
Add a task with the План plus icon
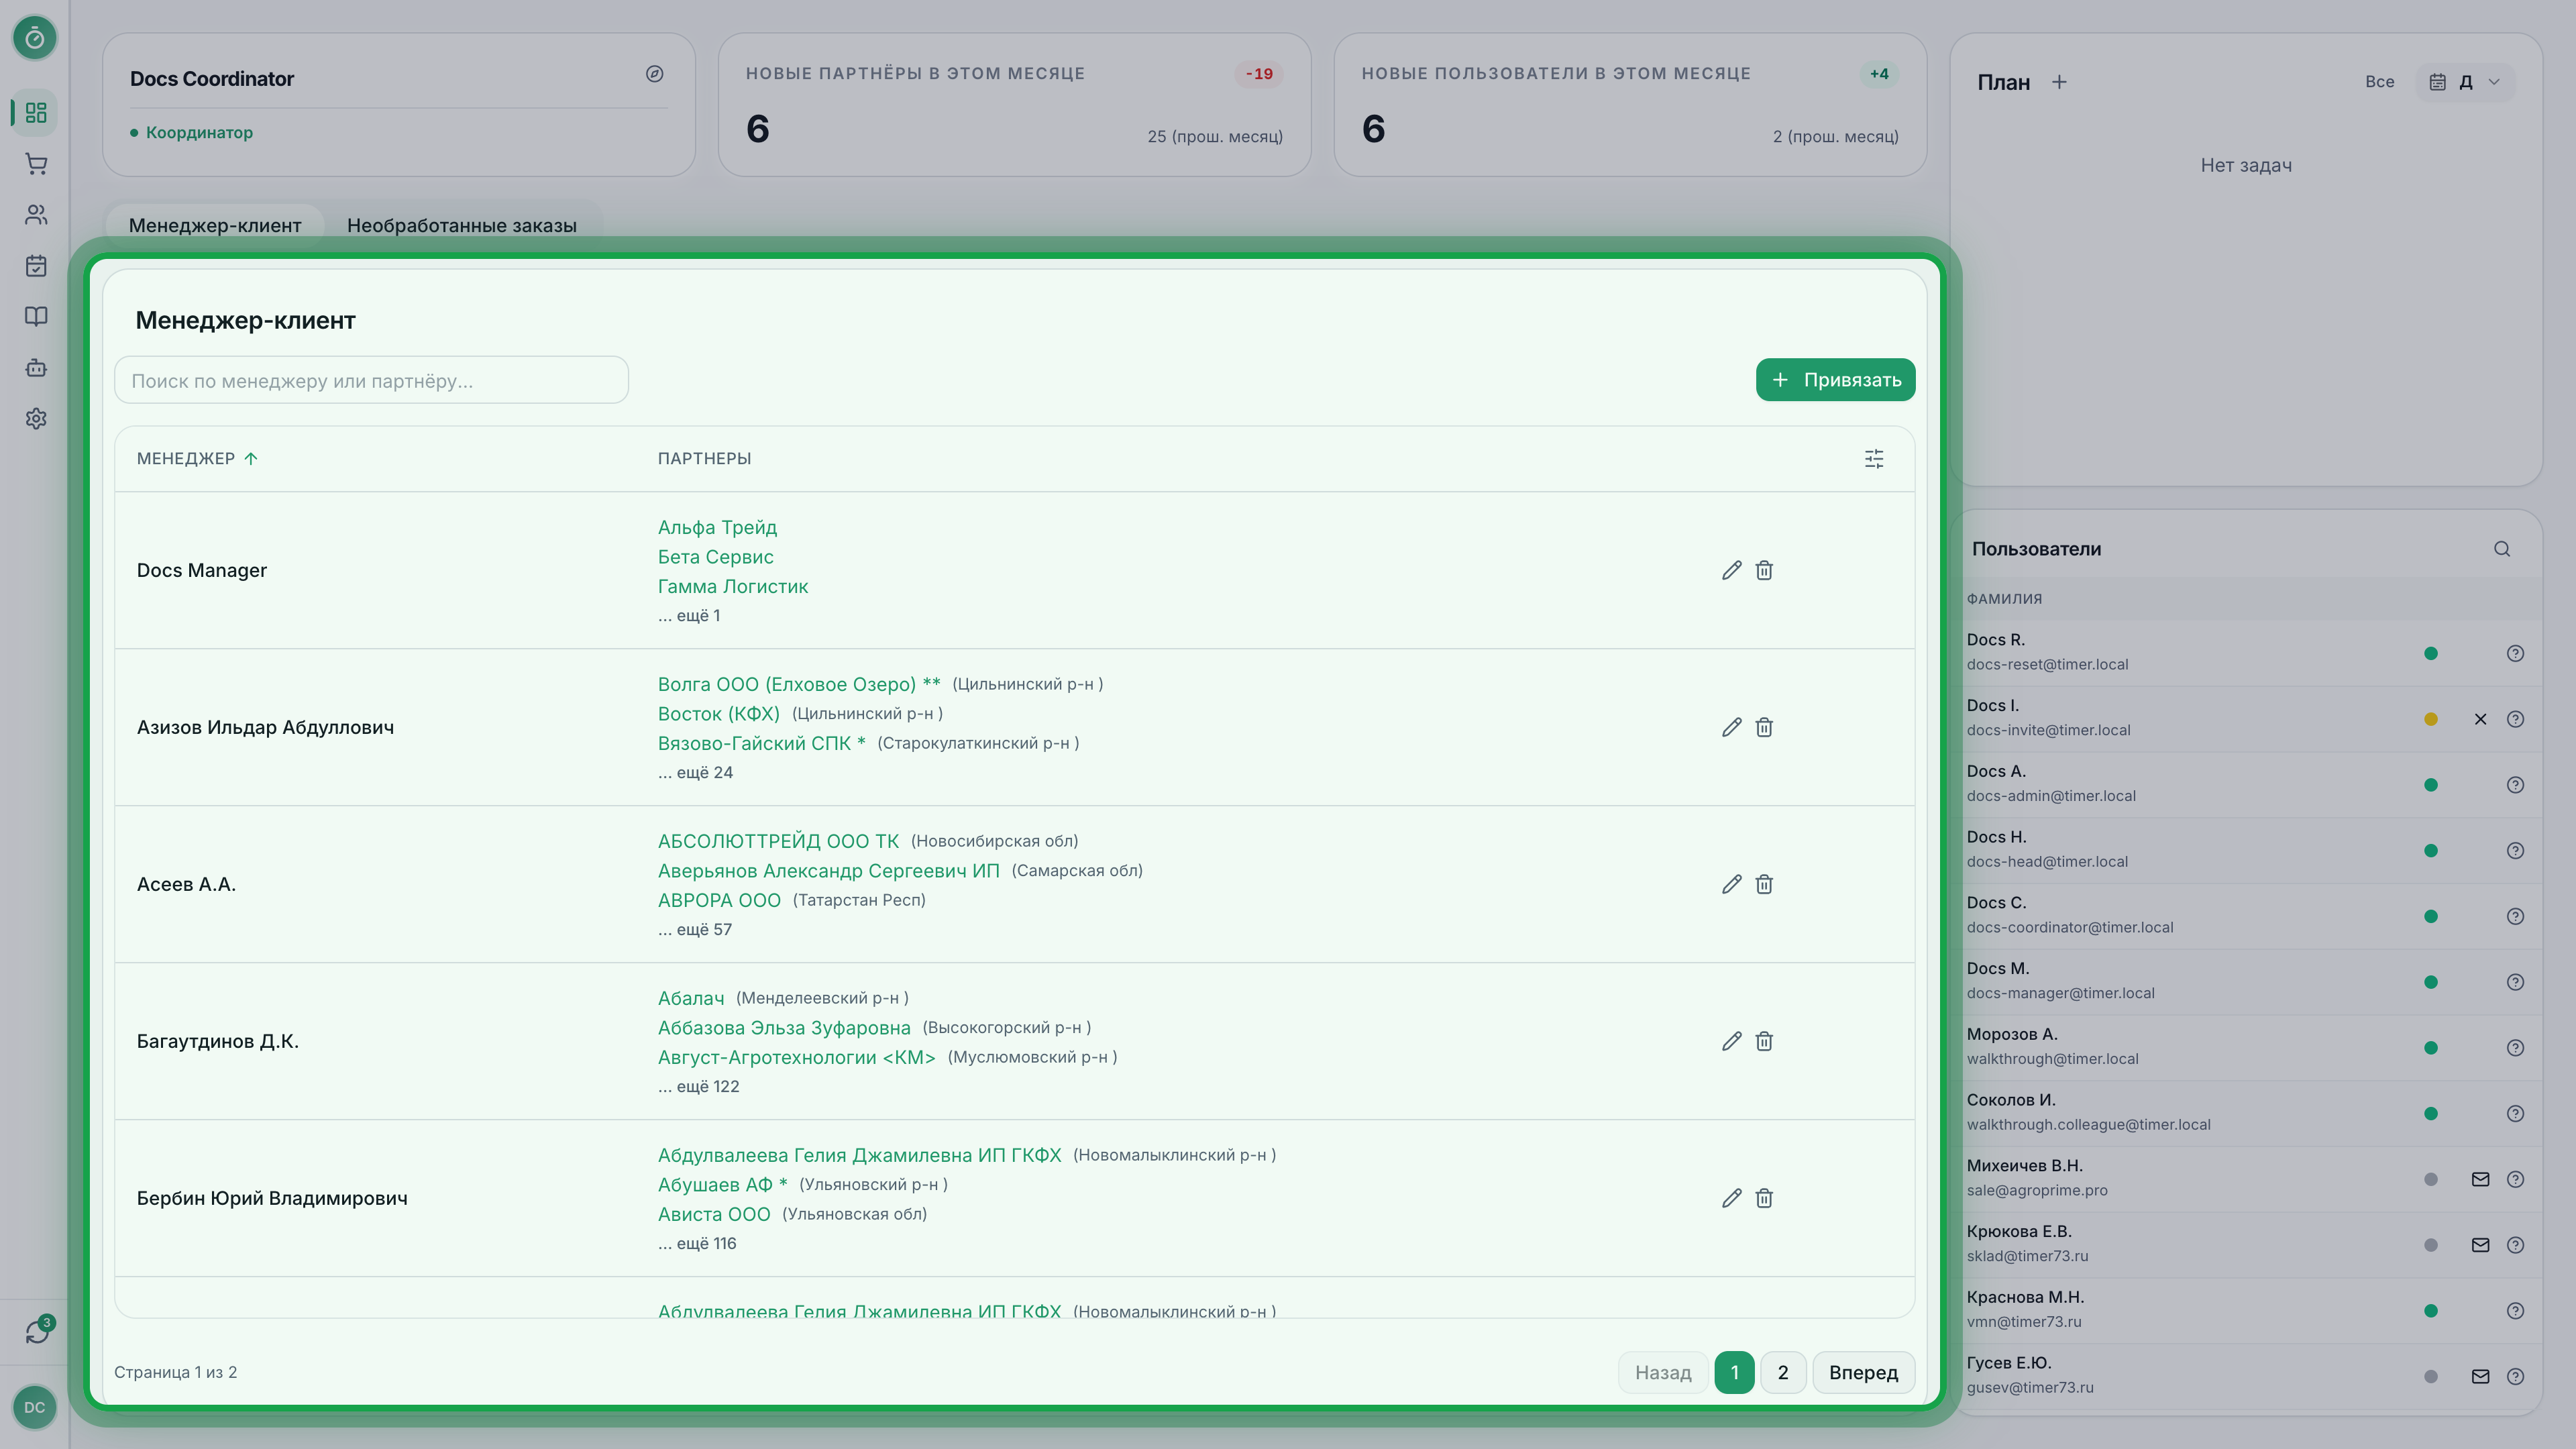[2059, 82]
